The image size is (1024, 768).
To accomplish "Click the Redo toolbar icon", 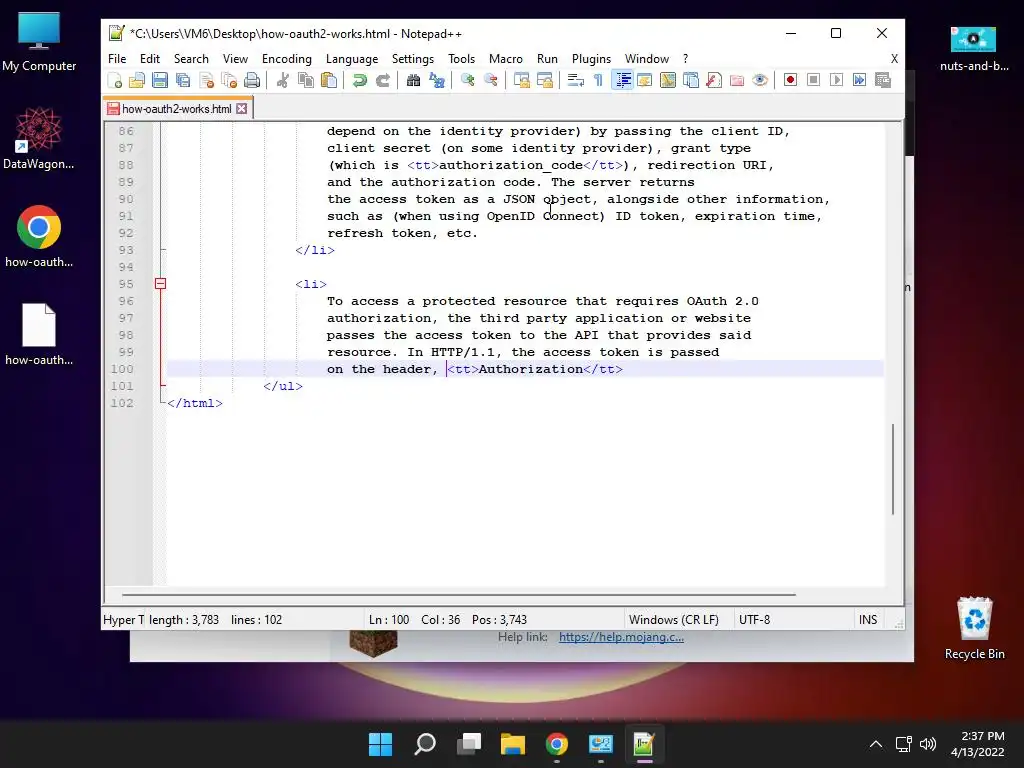I will click(x=383, y=80).
